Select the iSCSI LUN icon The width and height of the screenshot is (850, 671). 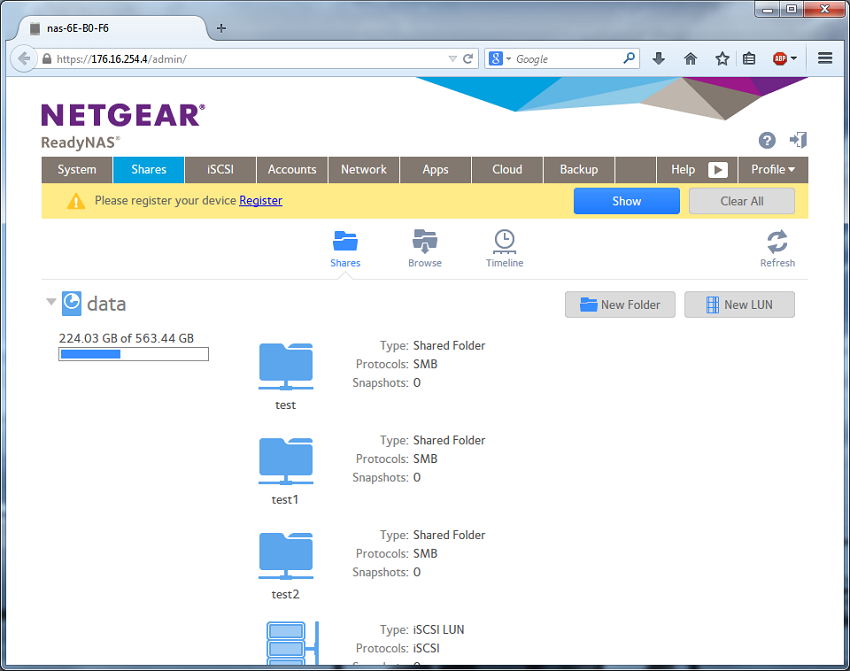(293, 643)
